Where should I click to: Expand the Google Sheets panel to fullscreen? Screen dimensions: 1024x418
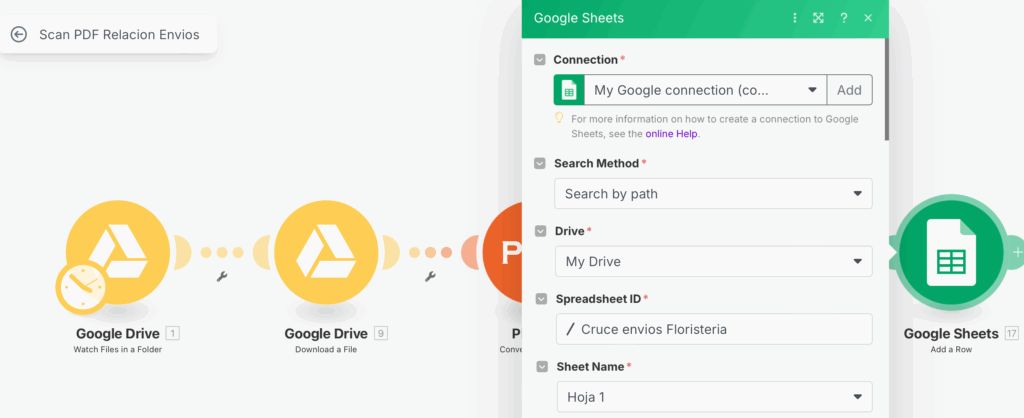(818, 18)
